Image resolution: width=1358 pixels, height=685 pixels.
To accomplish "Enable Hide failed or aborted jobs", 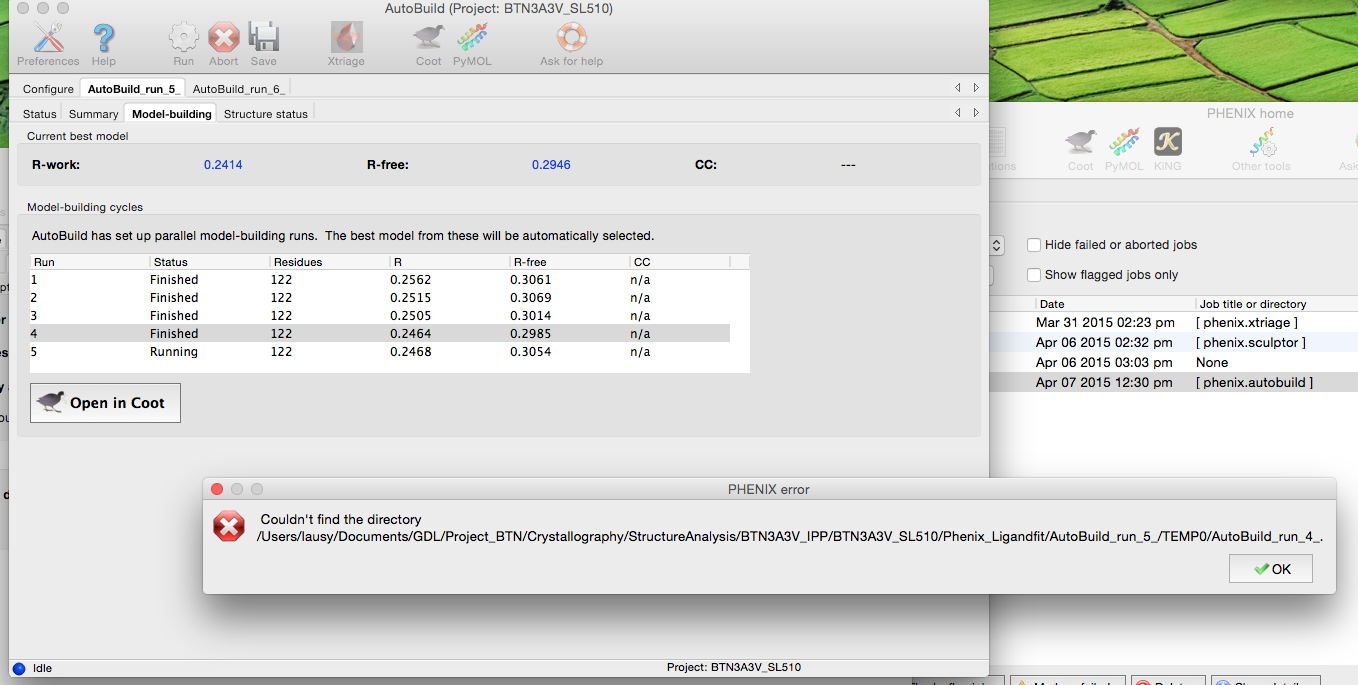I will [x=1035, y=245].
